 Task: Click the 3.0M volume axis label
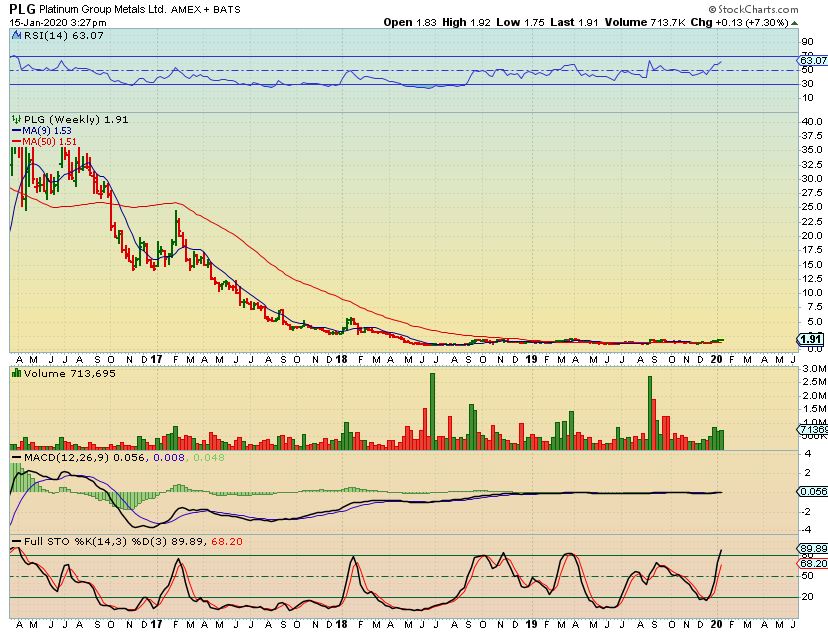(814, 368)
